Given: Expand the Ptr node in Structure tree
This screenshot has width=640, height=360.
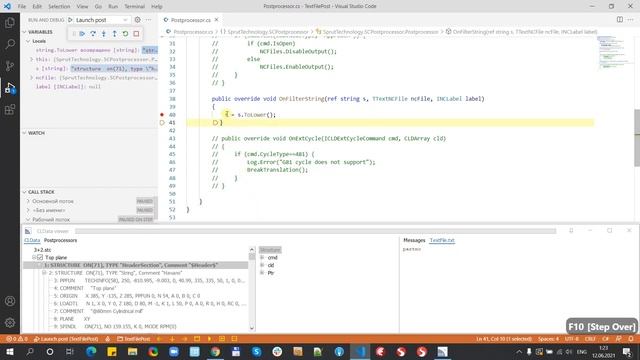Looking at the screenshot, I should (x=262, y=273).
